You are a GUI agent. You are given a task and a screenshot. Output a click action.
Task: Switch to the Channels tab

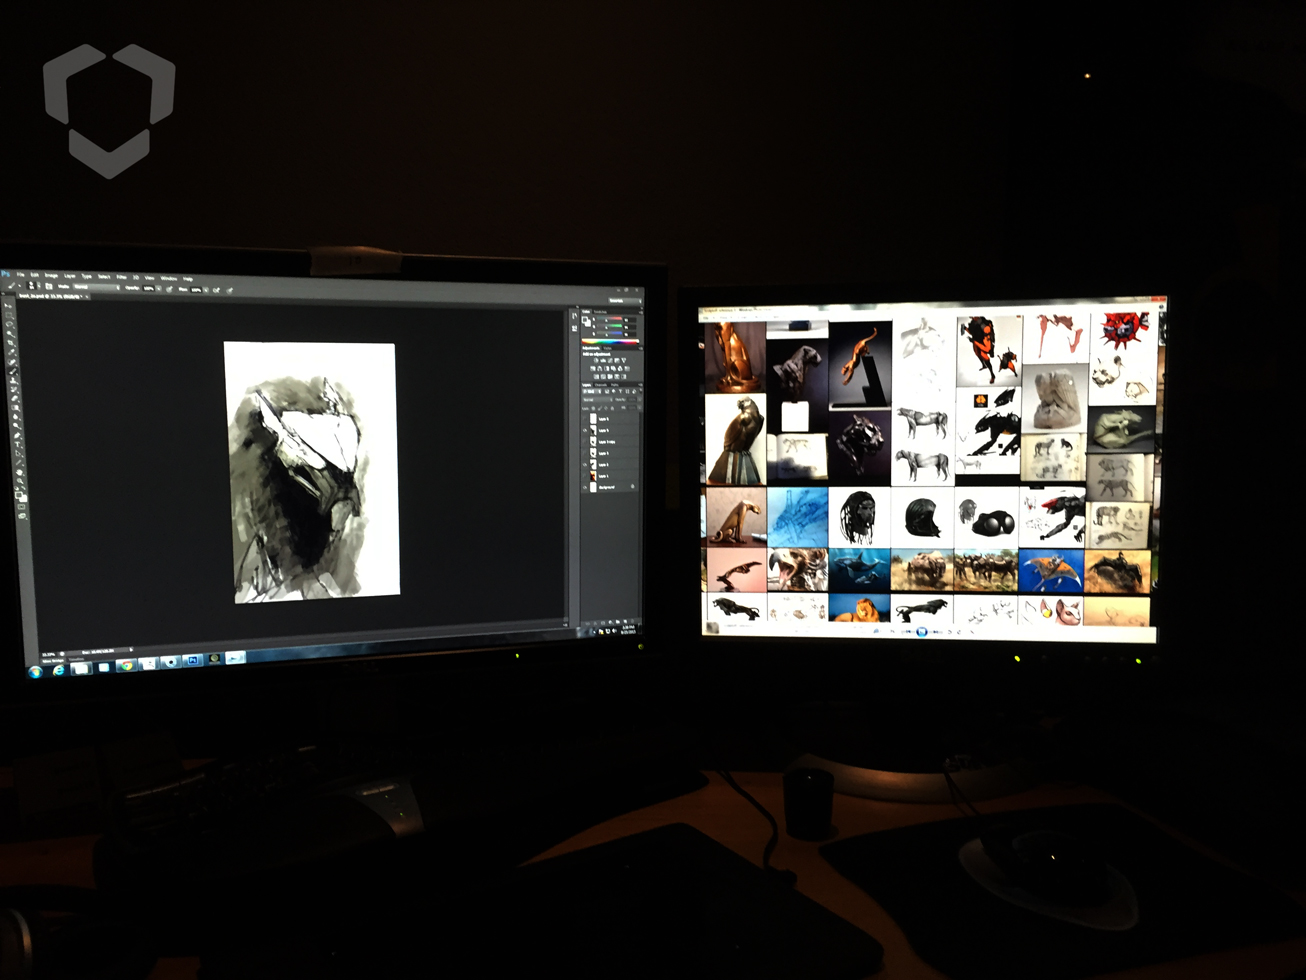point(601,385)
